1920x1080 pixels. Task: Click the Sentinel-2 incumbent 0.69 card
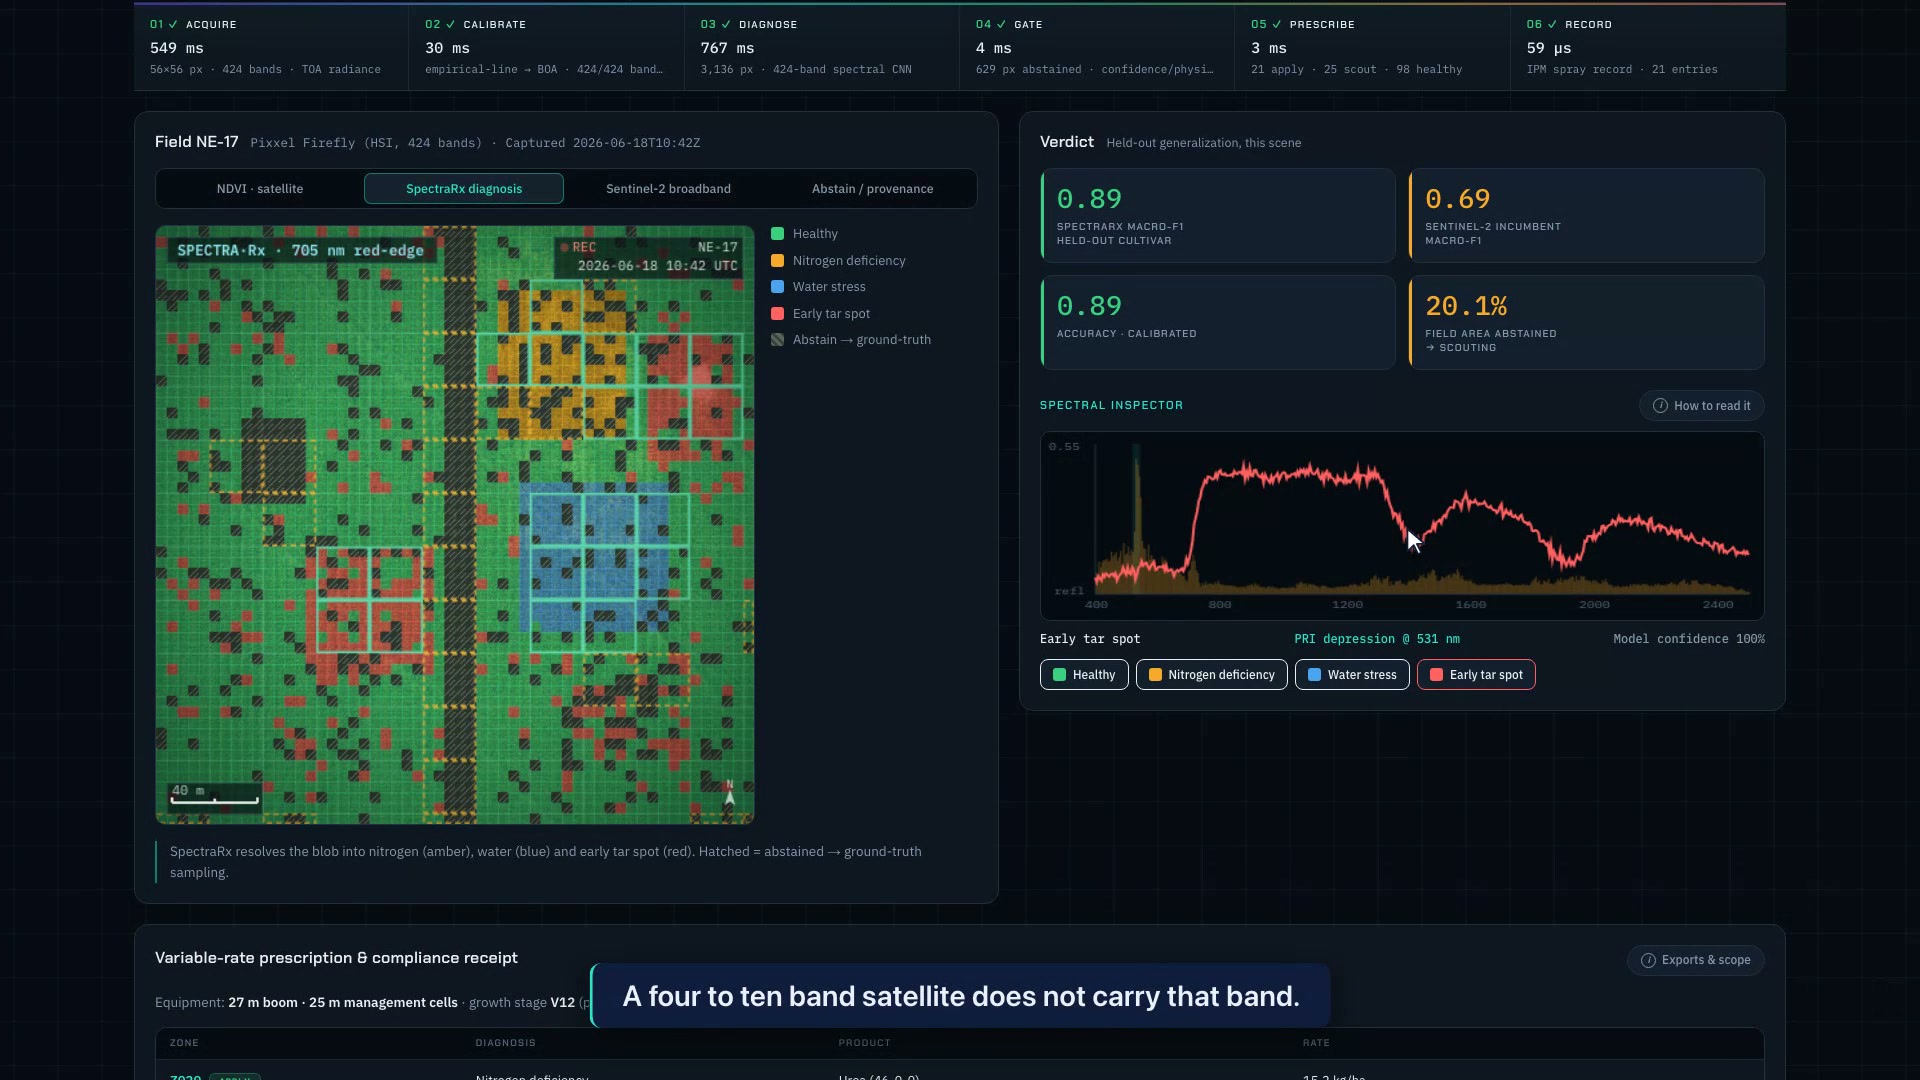coord(1586,216)
